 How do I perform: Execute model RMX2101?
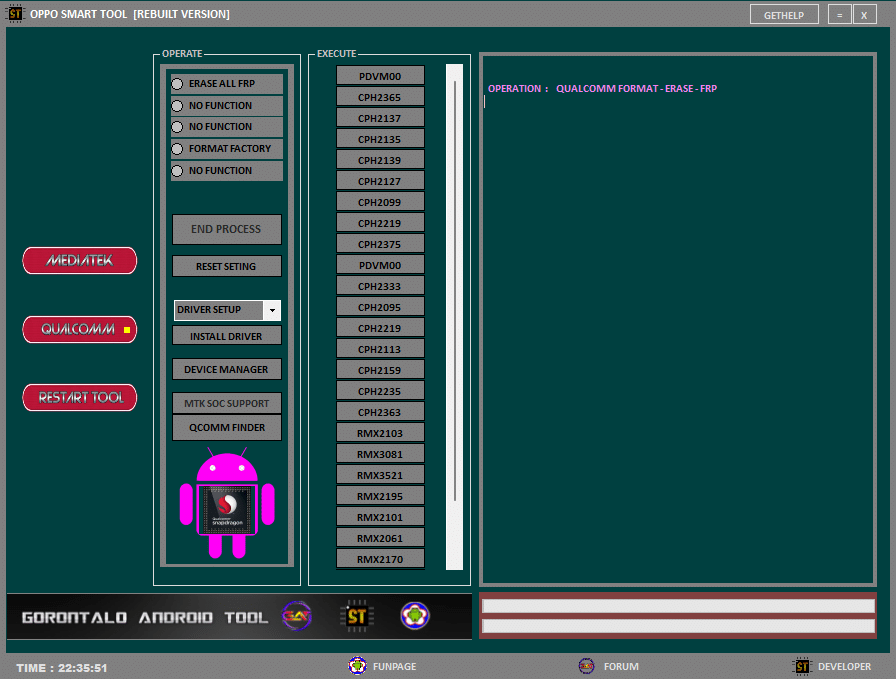(x=380, y=517)
